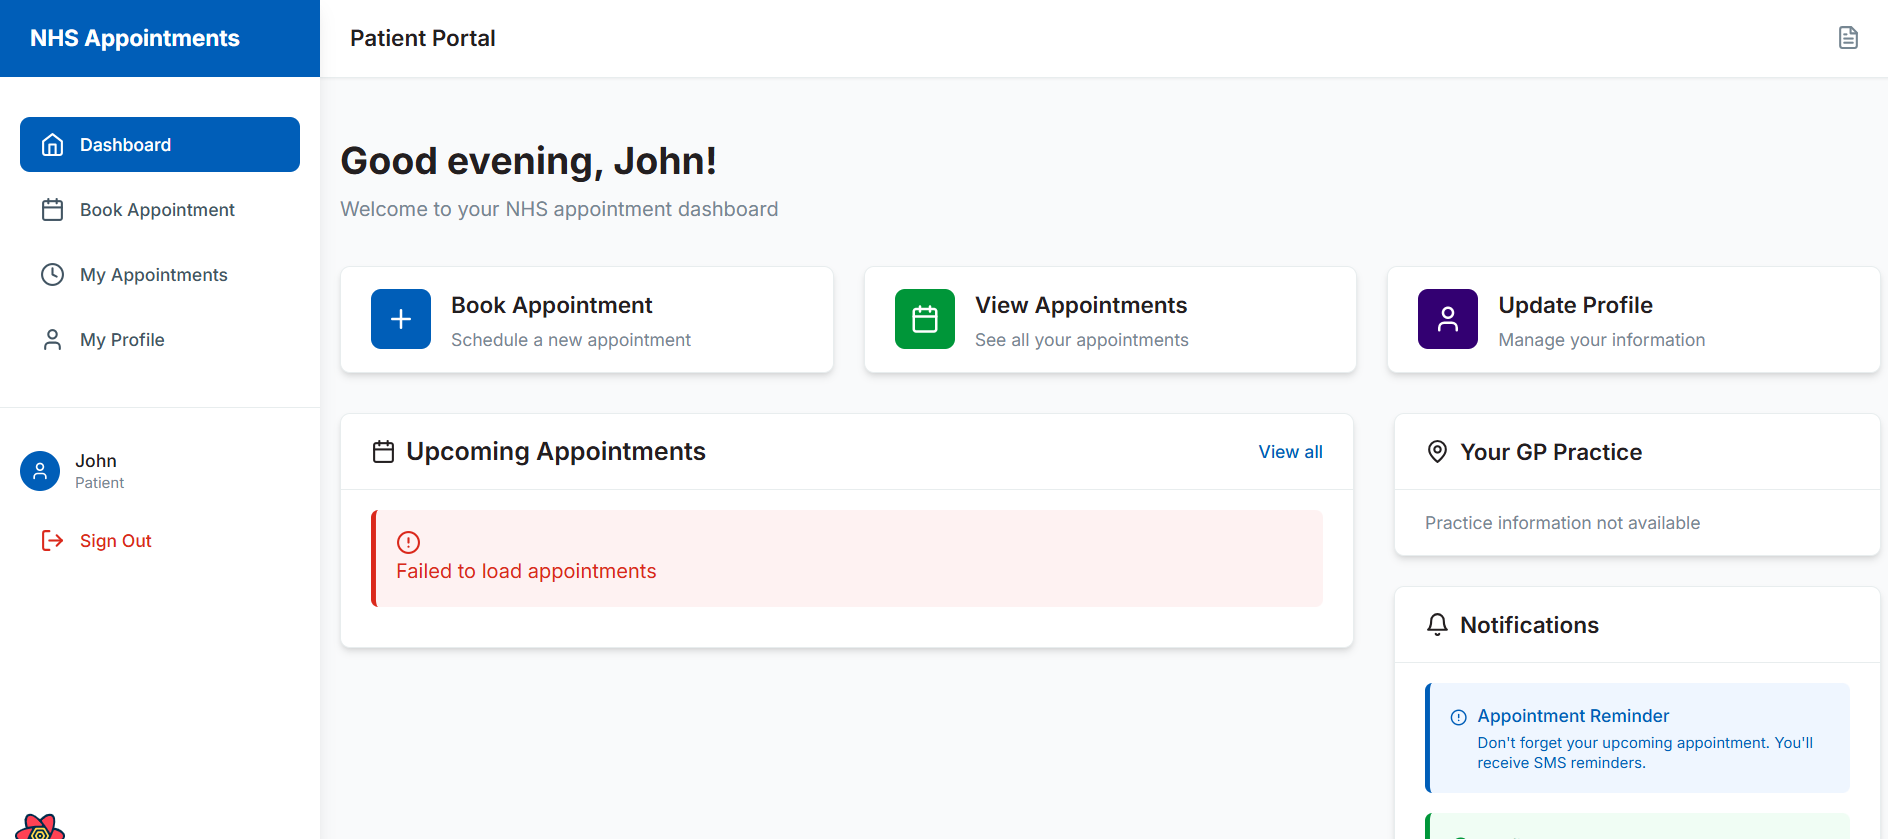Open My Profile in sidebar
Screen dimensions: 1888x839
[x=160, y=340]
